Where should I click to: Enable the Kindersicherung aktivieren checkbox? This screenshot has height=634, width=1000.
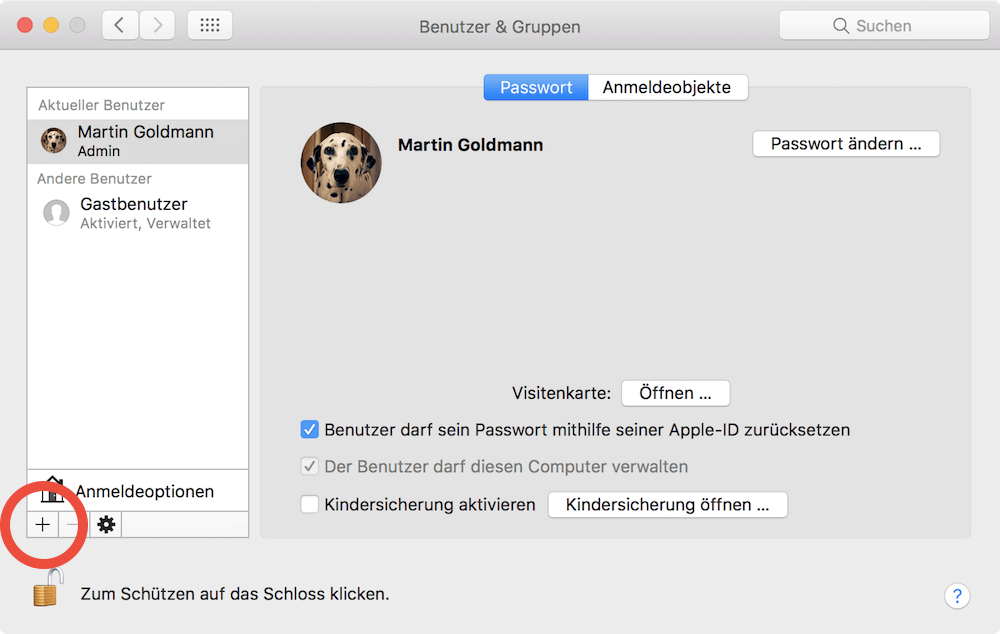click(x=309, y=505)
